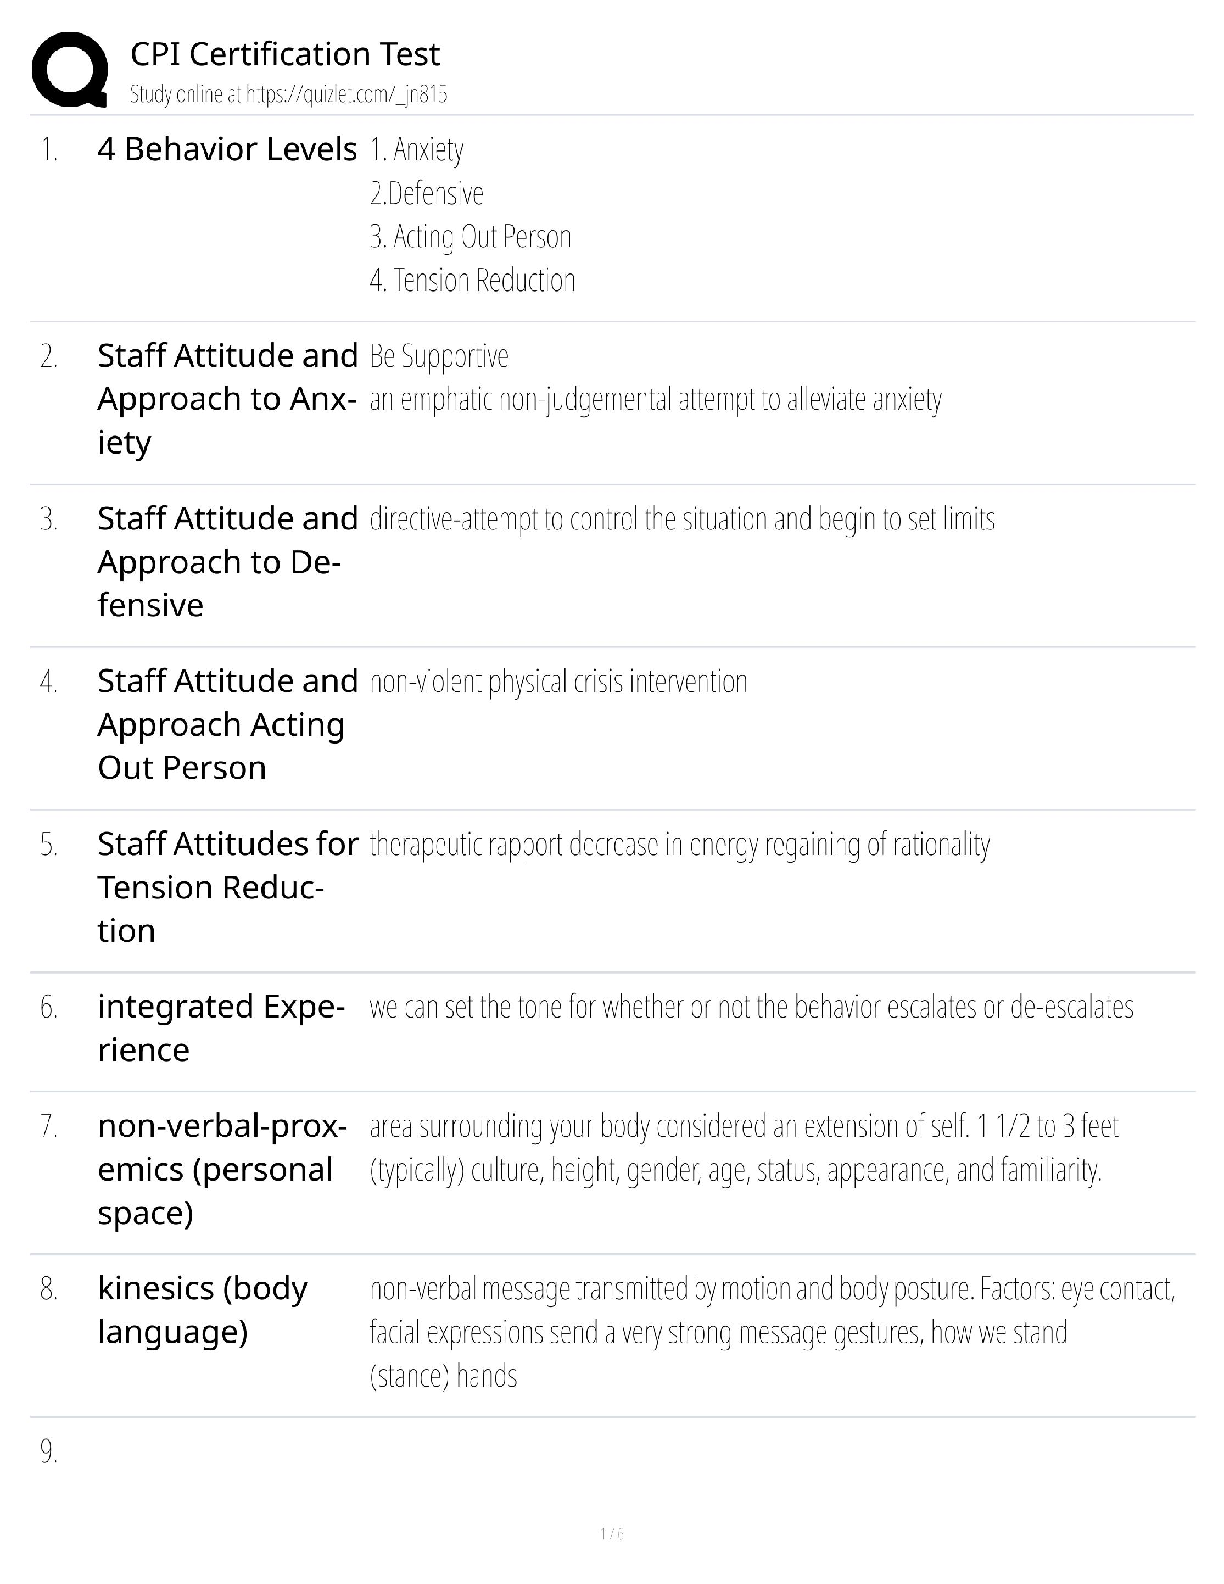Click the Quizlet Q logo icon
This screenshot has width=1224, height=1584.
pos(70,69)
